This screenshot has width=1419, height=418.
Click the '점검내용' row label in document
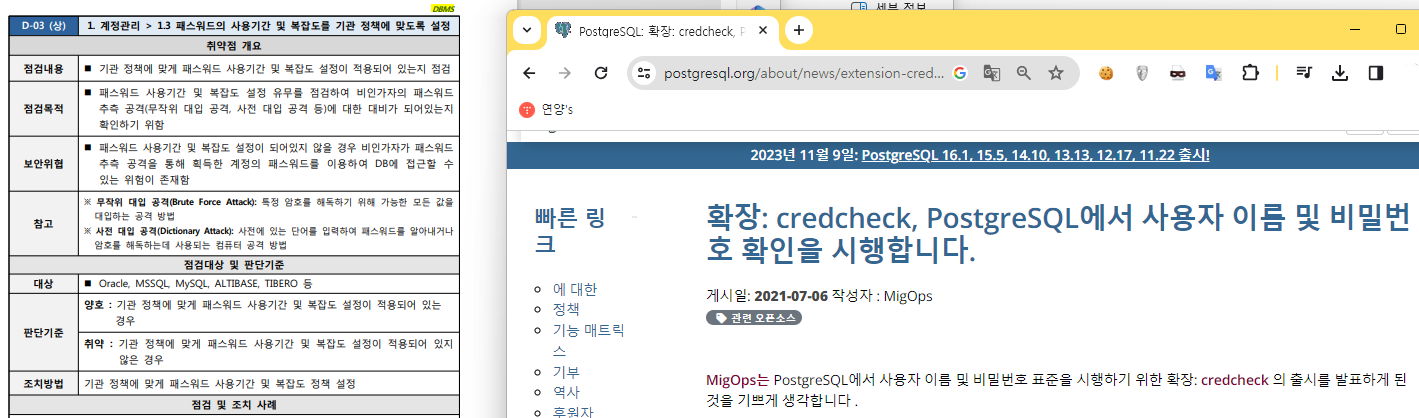tap(42, 69)
